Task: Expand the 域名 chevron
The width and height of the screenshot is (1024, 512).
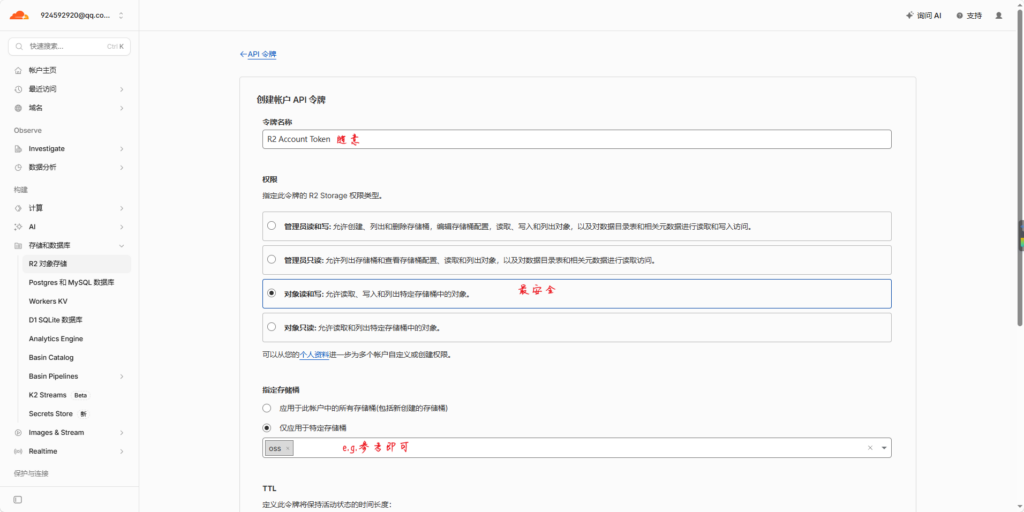Action: click(121, 108)
